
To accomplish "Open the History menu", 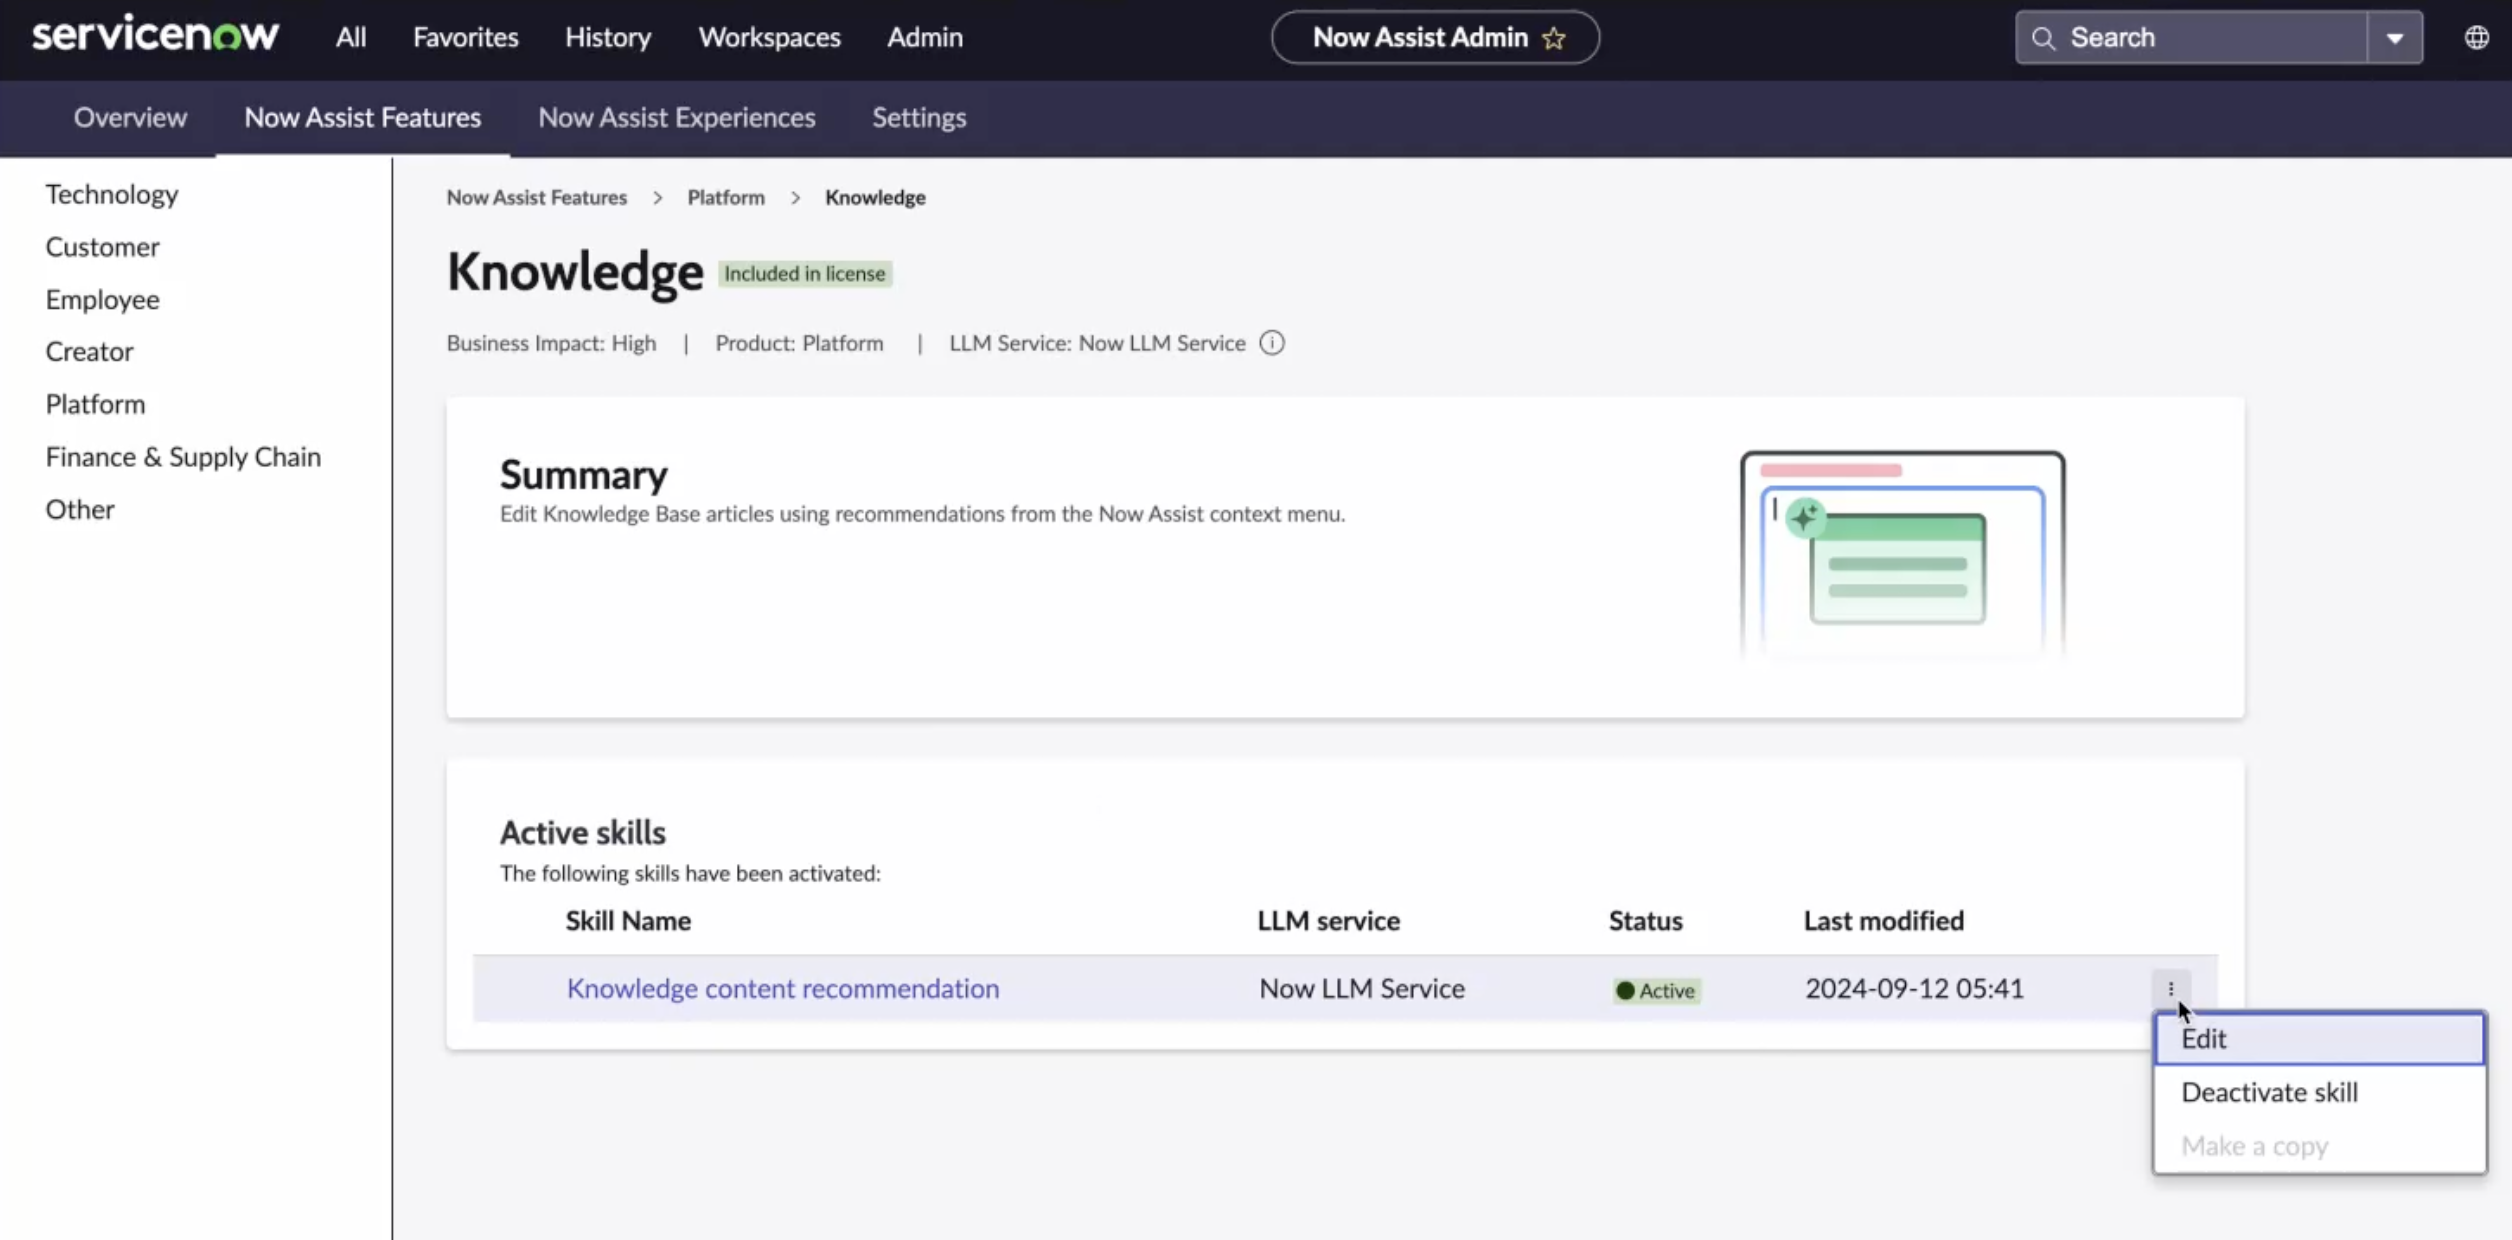I will coord(608,37).
